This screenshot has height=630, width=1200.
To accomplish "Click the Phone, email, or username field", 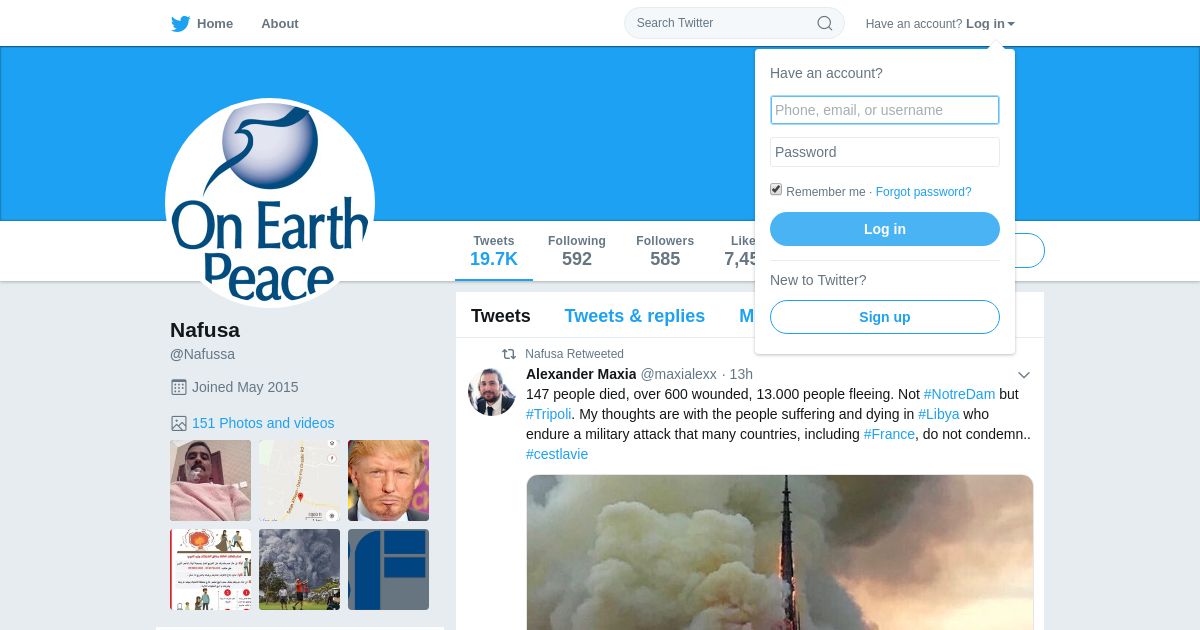I will [885, 110].
